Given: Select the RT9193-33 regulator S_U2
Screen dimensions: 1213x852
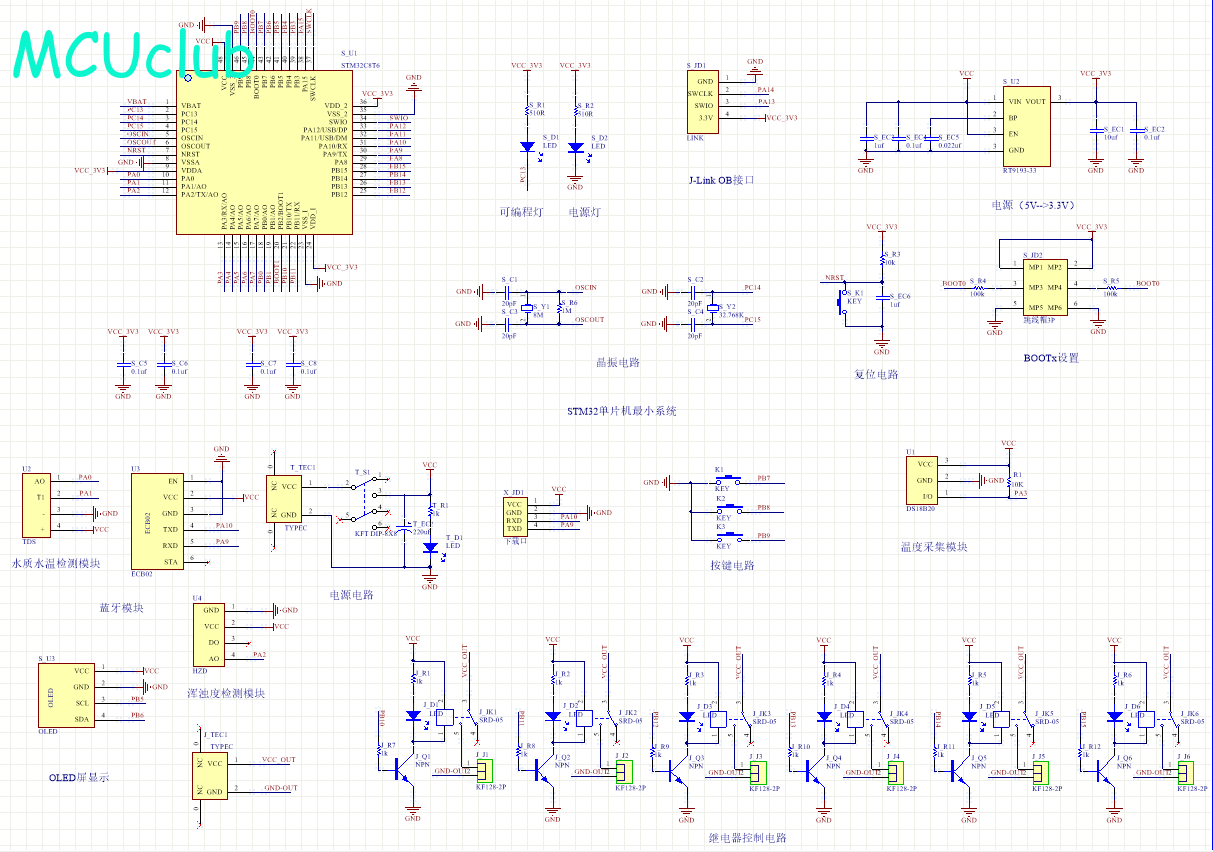Looking at the screenshot, I should coord(1026,125).
